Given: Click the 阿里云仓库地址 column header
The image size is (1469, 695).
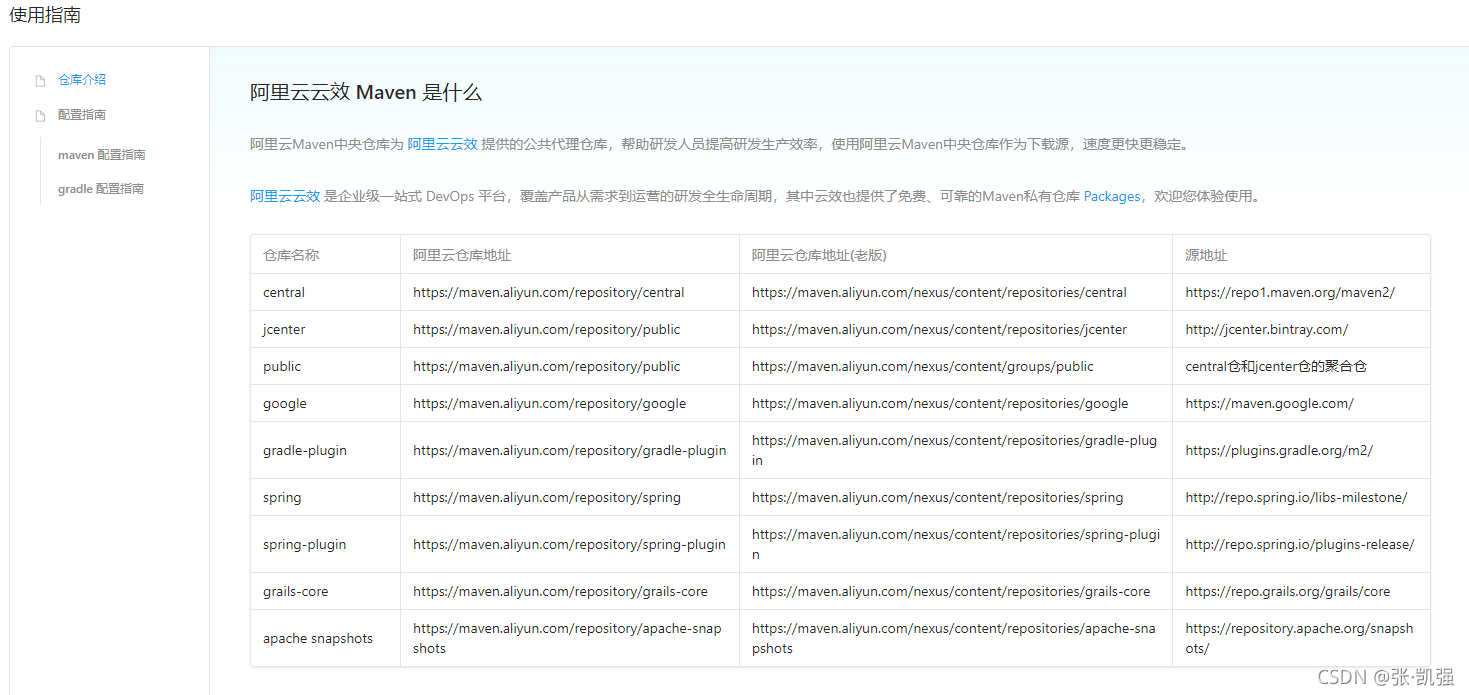Looking at the screenshot, I should pos(462,255).
